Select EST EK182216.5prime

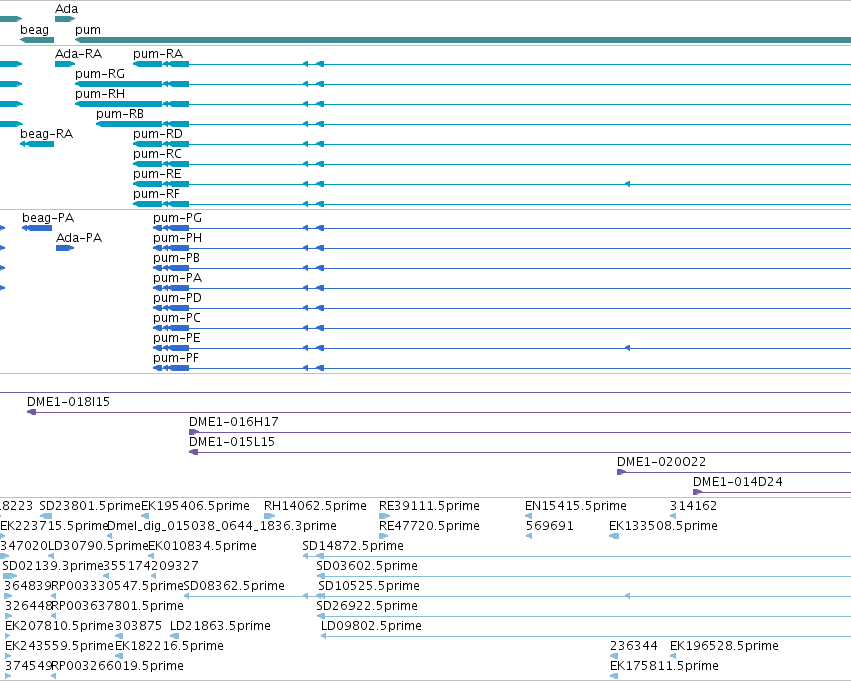click(169, 647)
